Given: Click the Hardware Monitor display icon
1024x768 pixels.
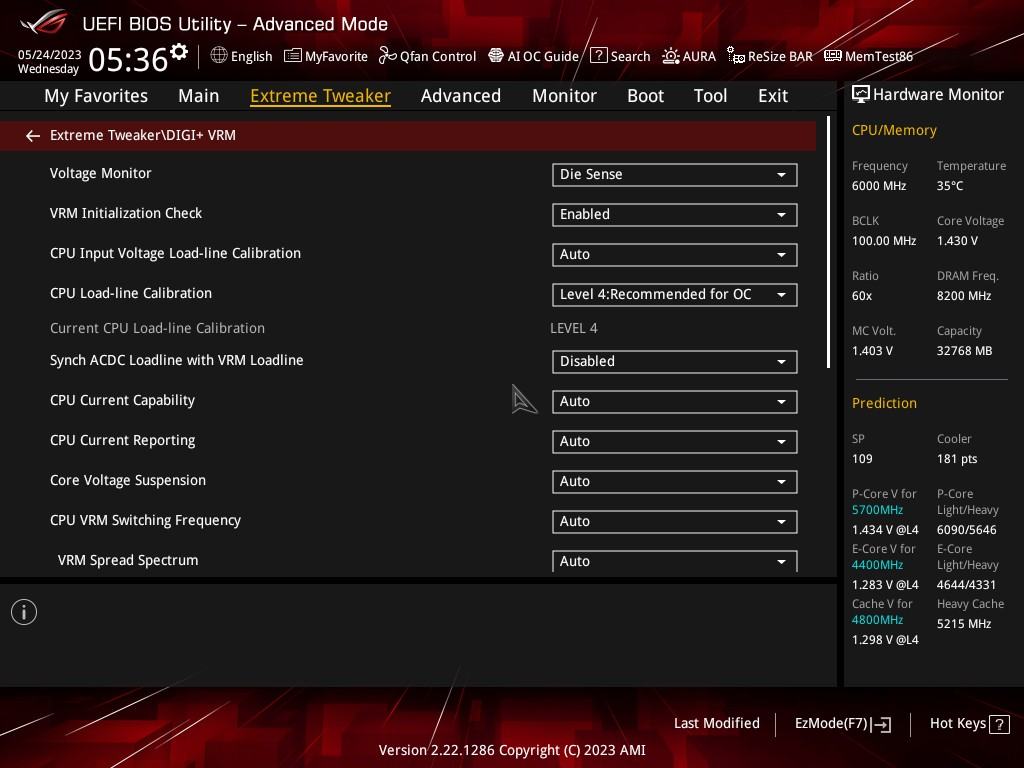Looking at the screenshot, I should click(861, 94).
